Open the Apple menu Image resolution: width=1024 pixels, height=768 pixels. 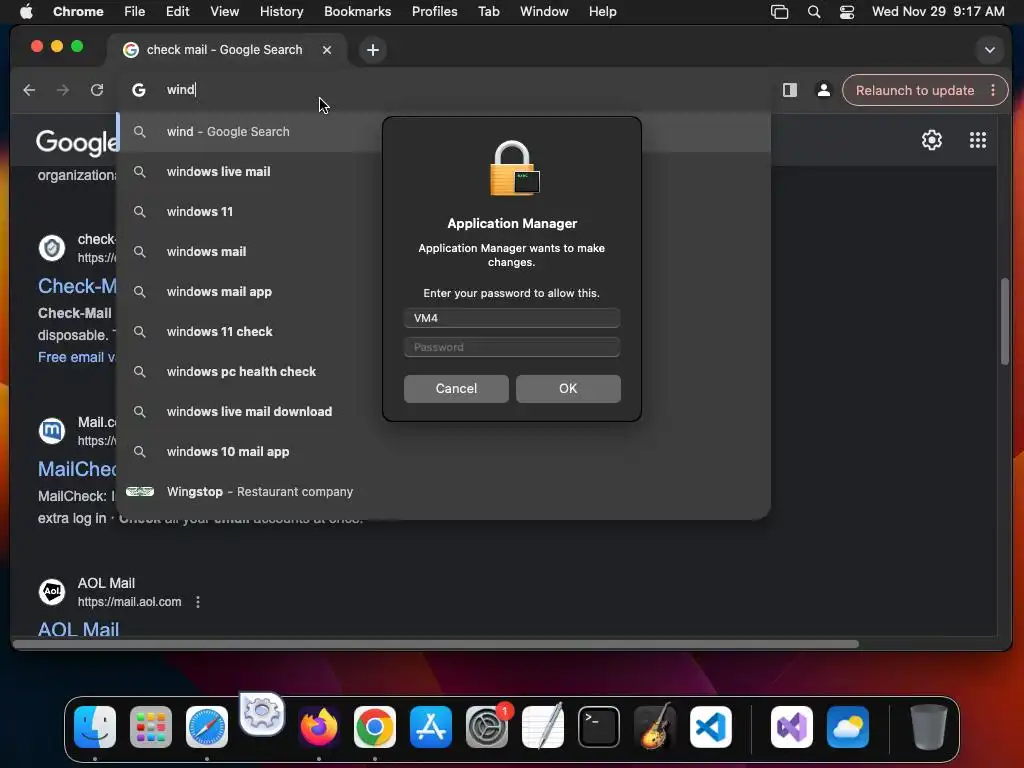(x=26, y=12)
